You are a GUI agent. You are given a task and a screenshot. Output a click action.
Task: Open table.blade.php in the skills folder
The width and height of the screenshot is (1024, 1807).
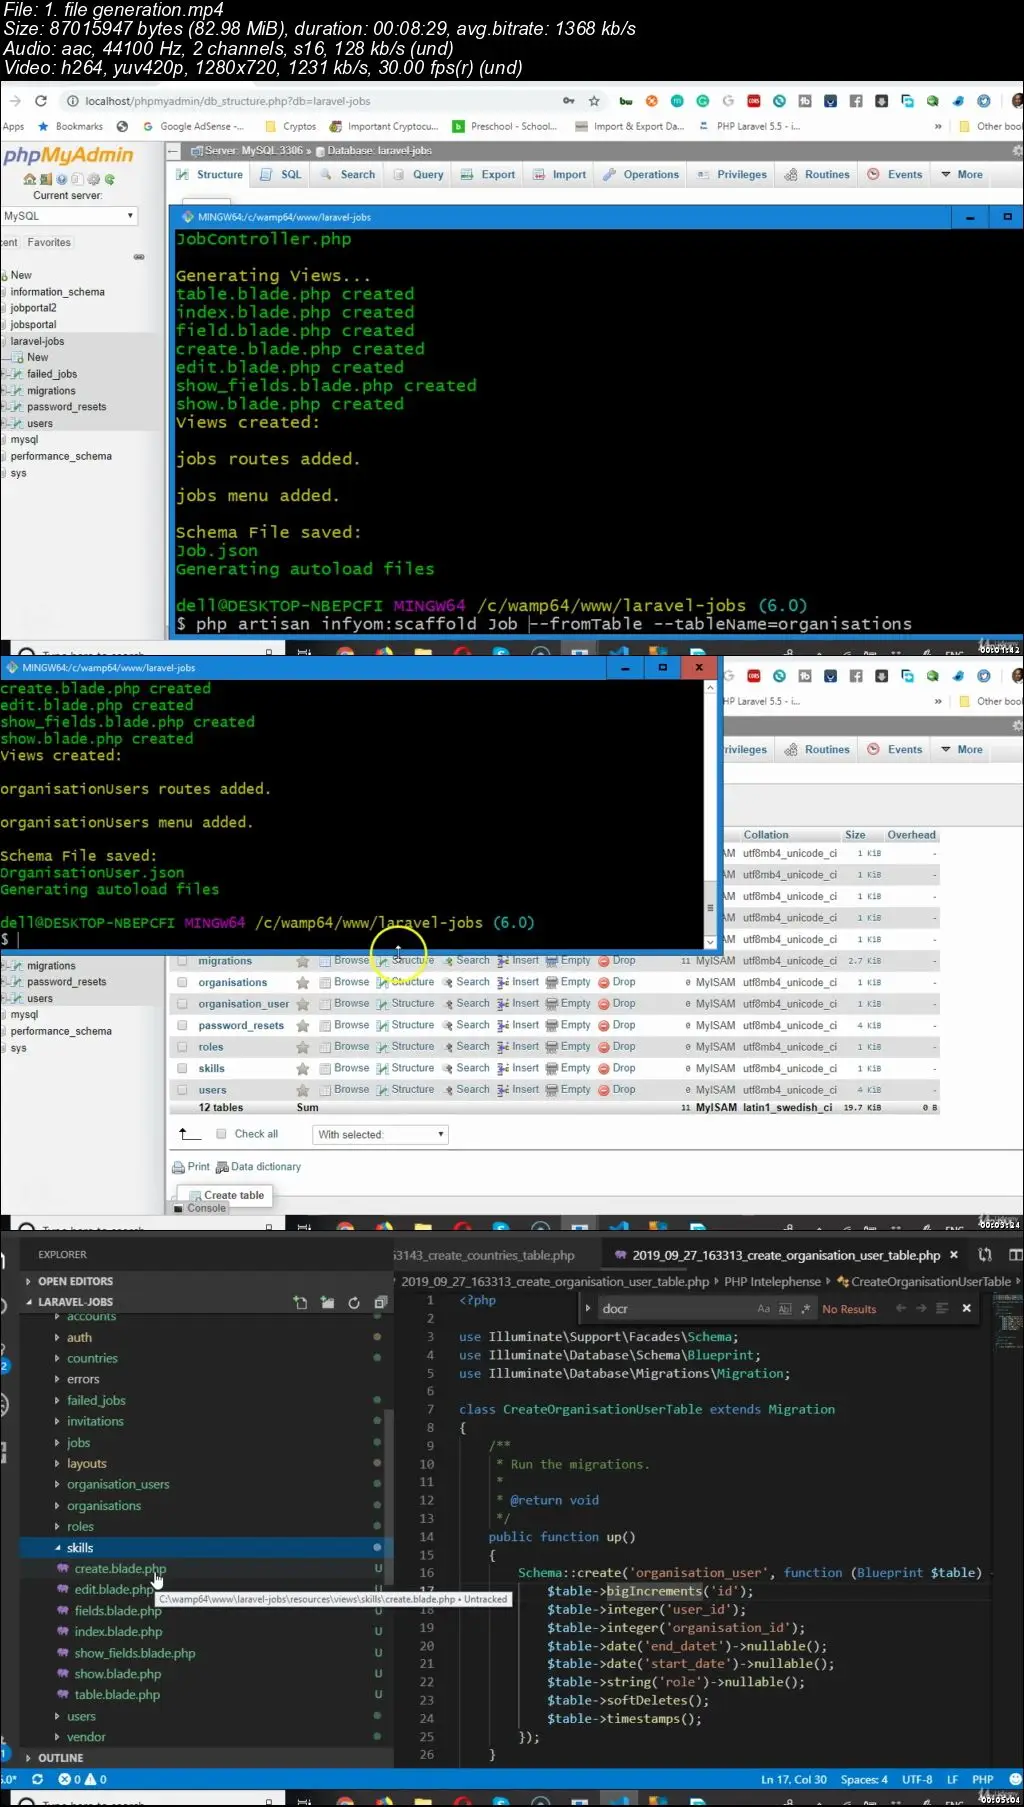117,1695
